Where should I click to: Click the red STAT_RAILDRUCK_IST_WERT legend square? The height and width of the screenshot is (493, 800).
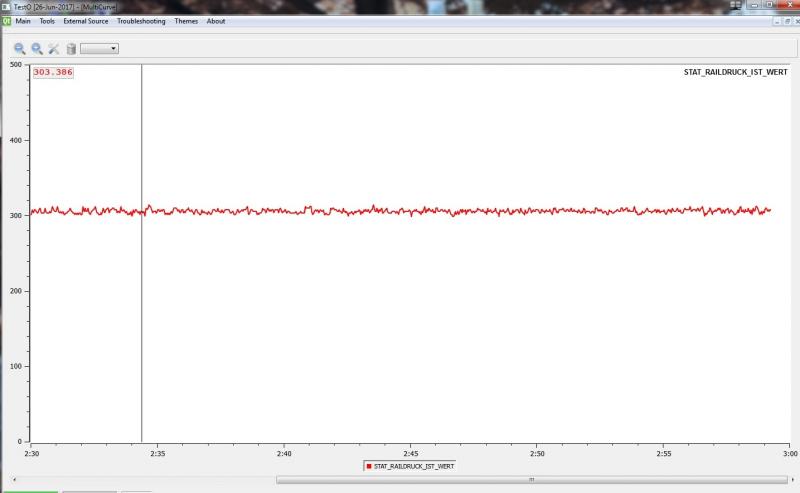coord(368,466)
